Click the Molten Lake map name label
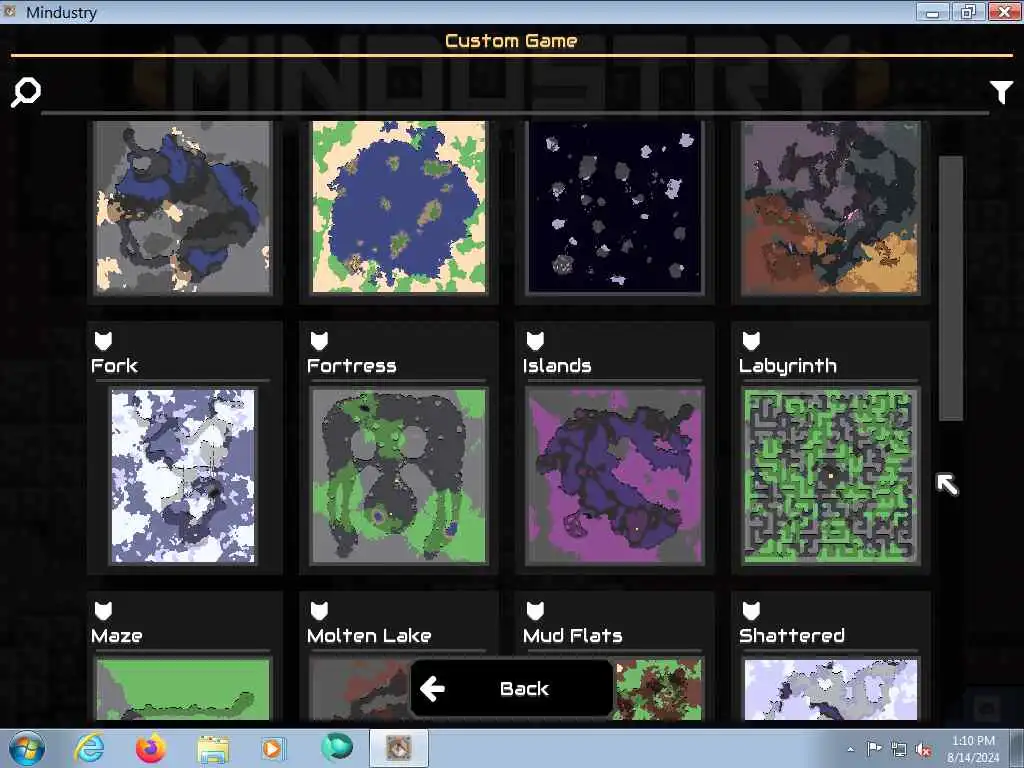The width and height of the screenshot is (1024, 768). click(369, 636)
